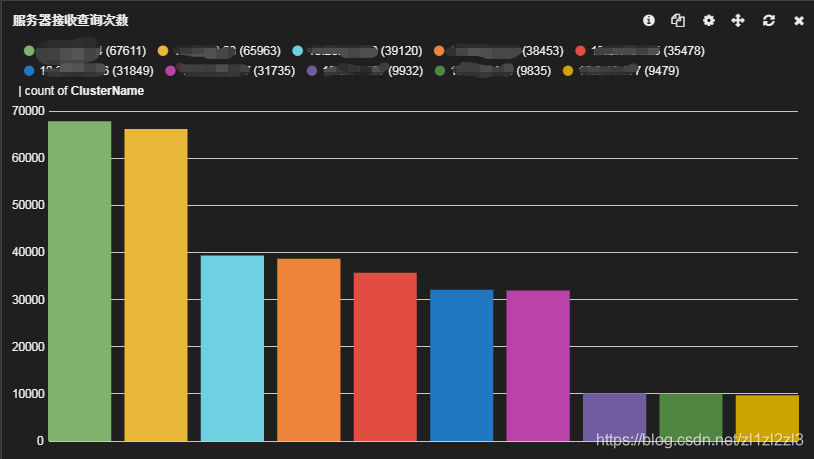Open the panel info icon
This screenshot has height=459, width=814.
[x=648, y=20]
